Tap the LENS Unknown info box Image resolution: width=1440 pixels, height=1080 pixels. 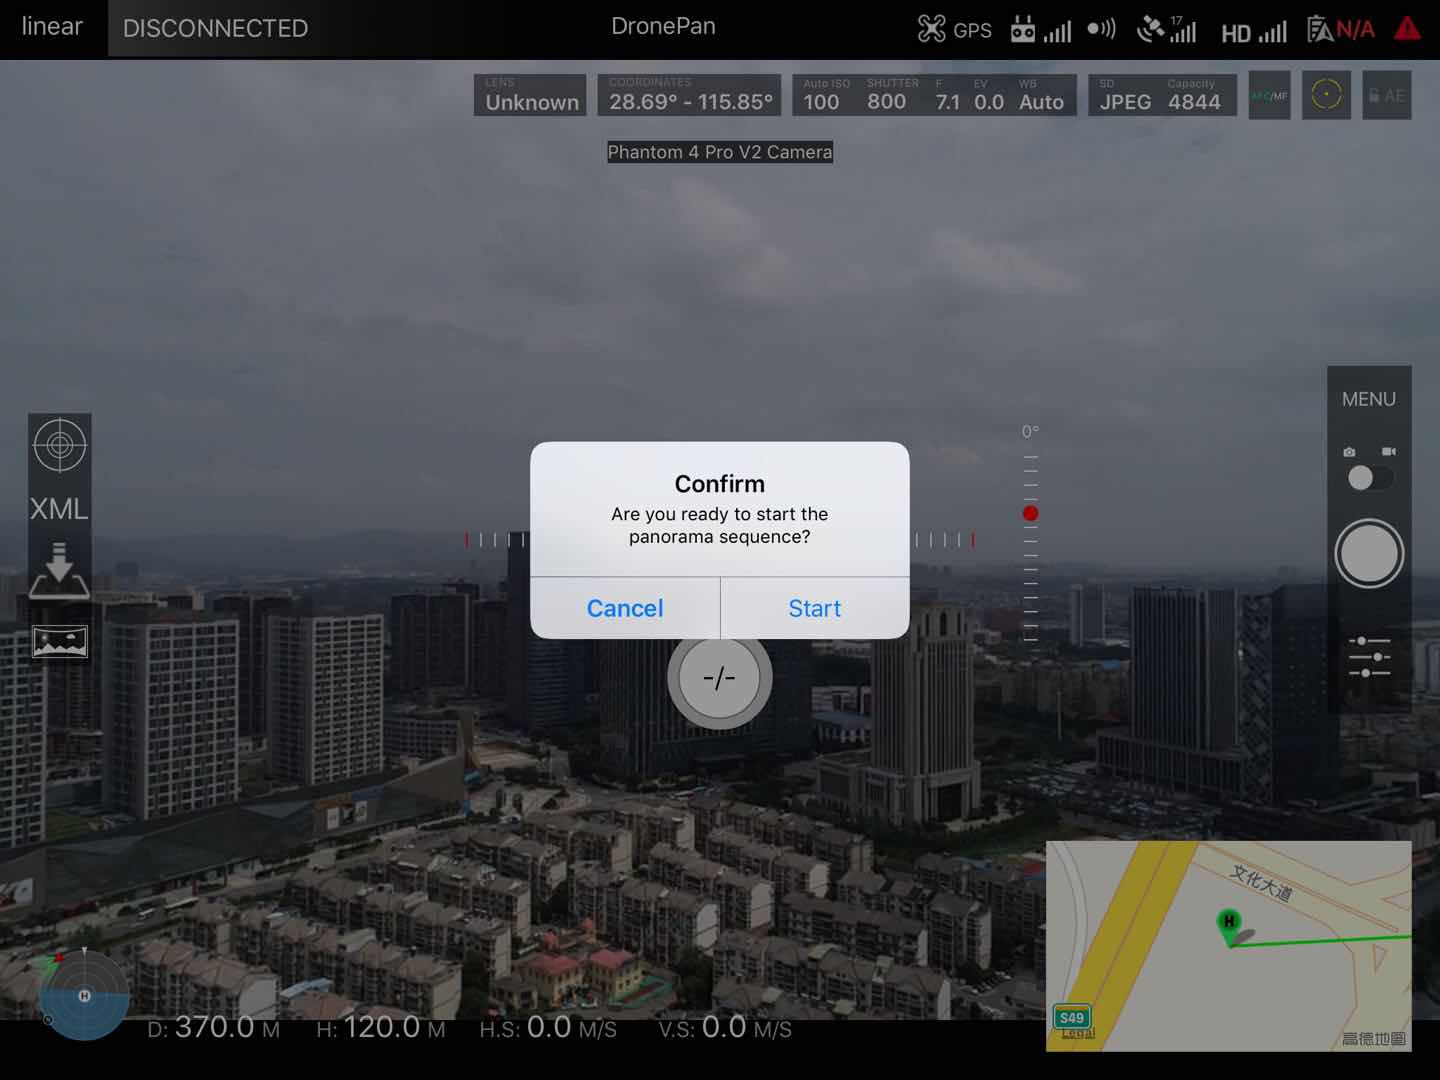[530, 95]
